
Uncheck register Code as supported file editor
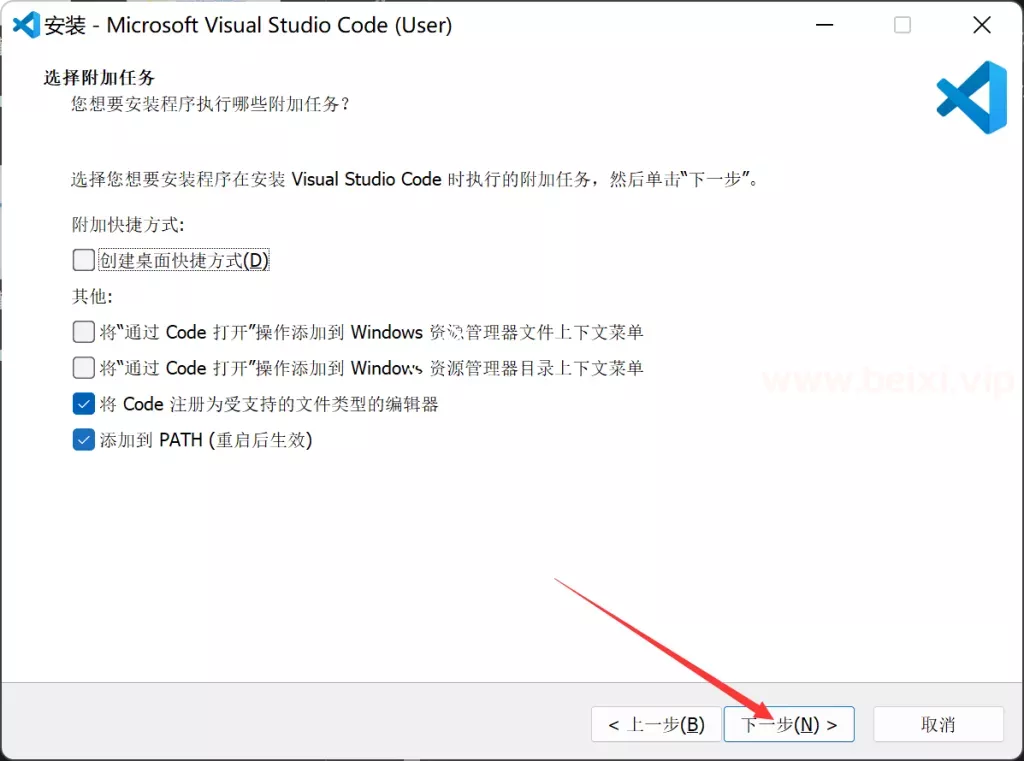(x=84, y=404)
